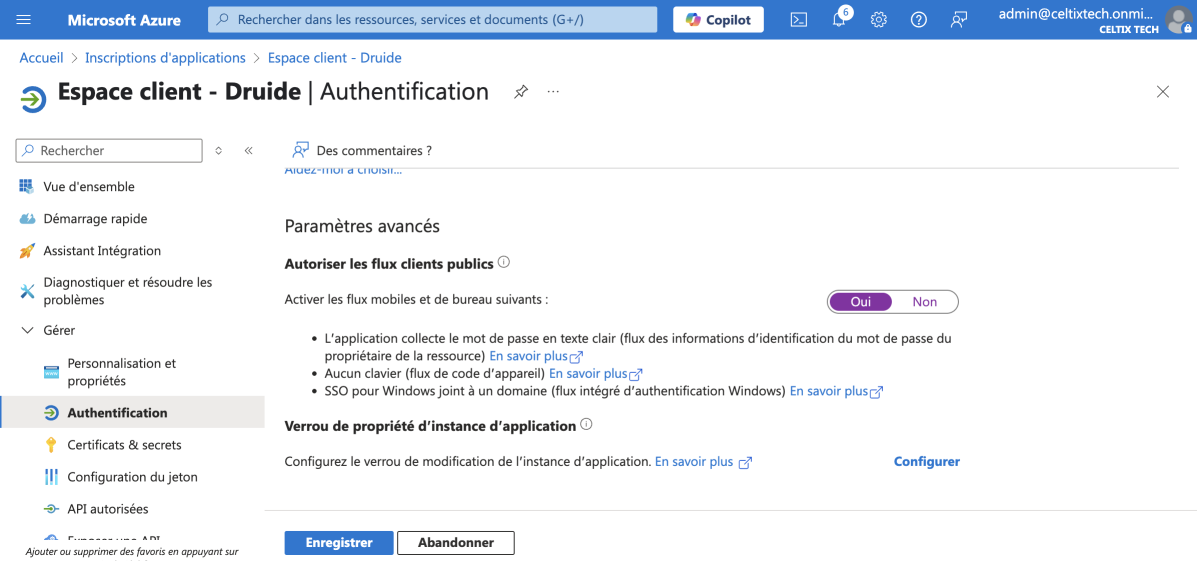Collapse the Gérer section in sidebar

click(x=27, y=331)
